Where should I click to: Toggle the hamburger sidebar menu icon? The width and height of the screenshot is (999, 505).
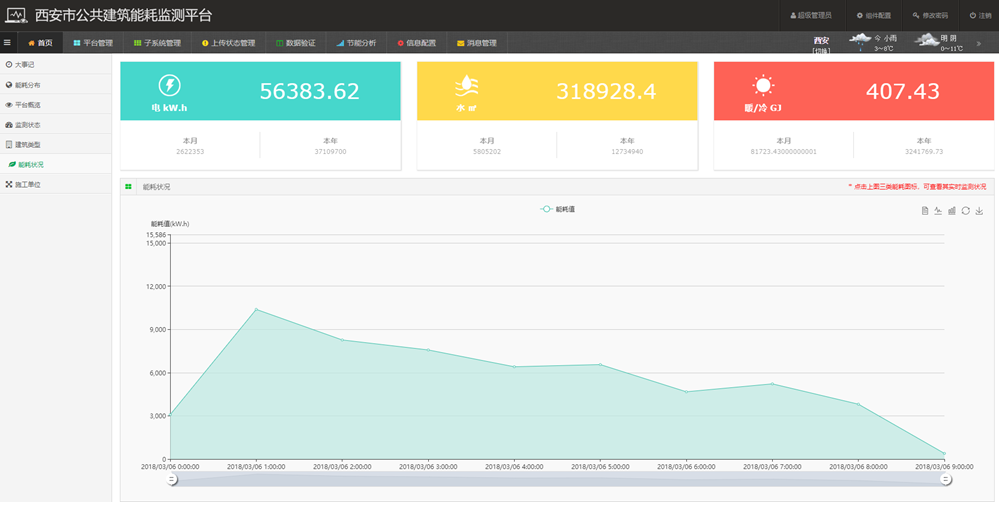tap(7, 43)
